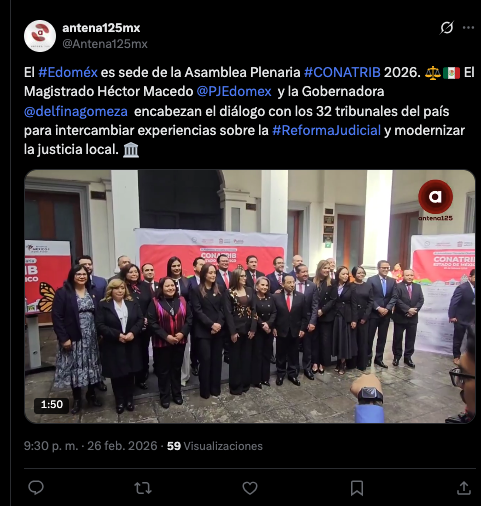Open the three-dot more options menu

click(x=468, y=28)
